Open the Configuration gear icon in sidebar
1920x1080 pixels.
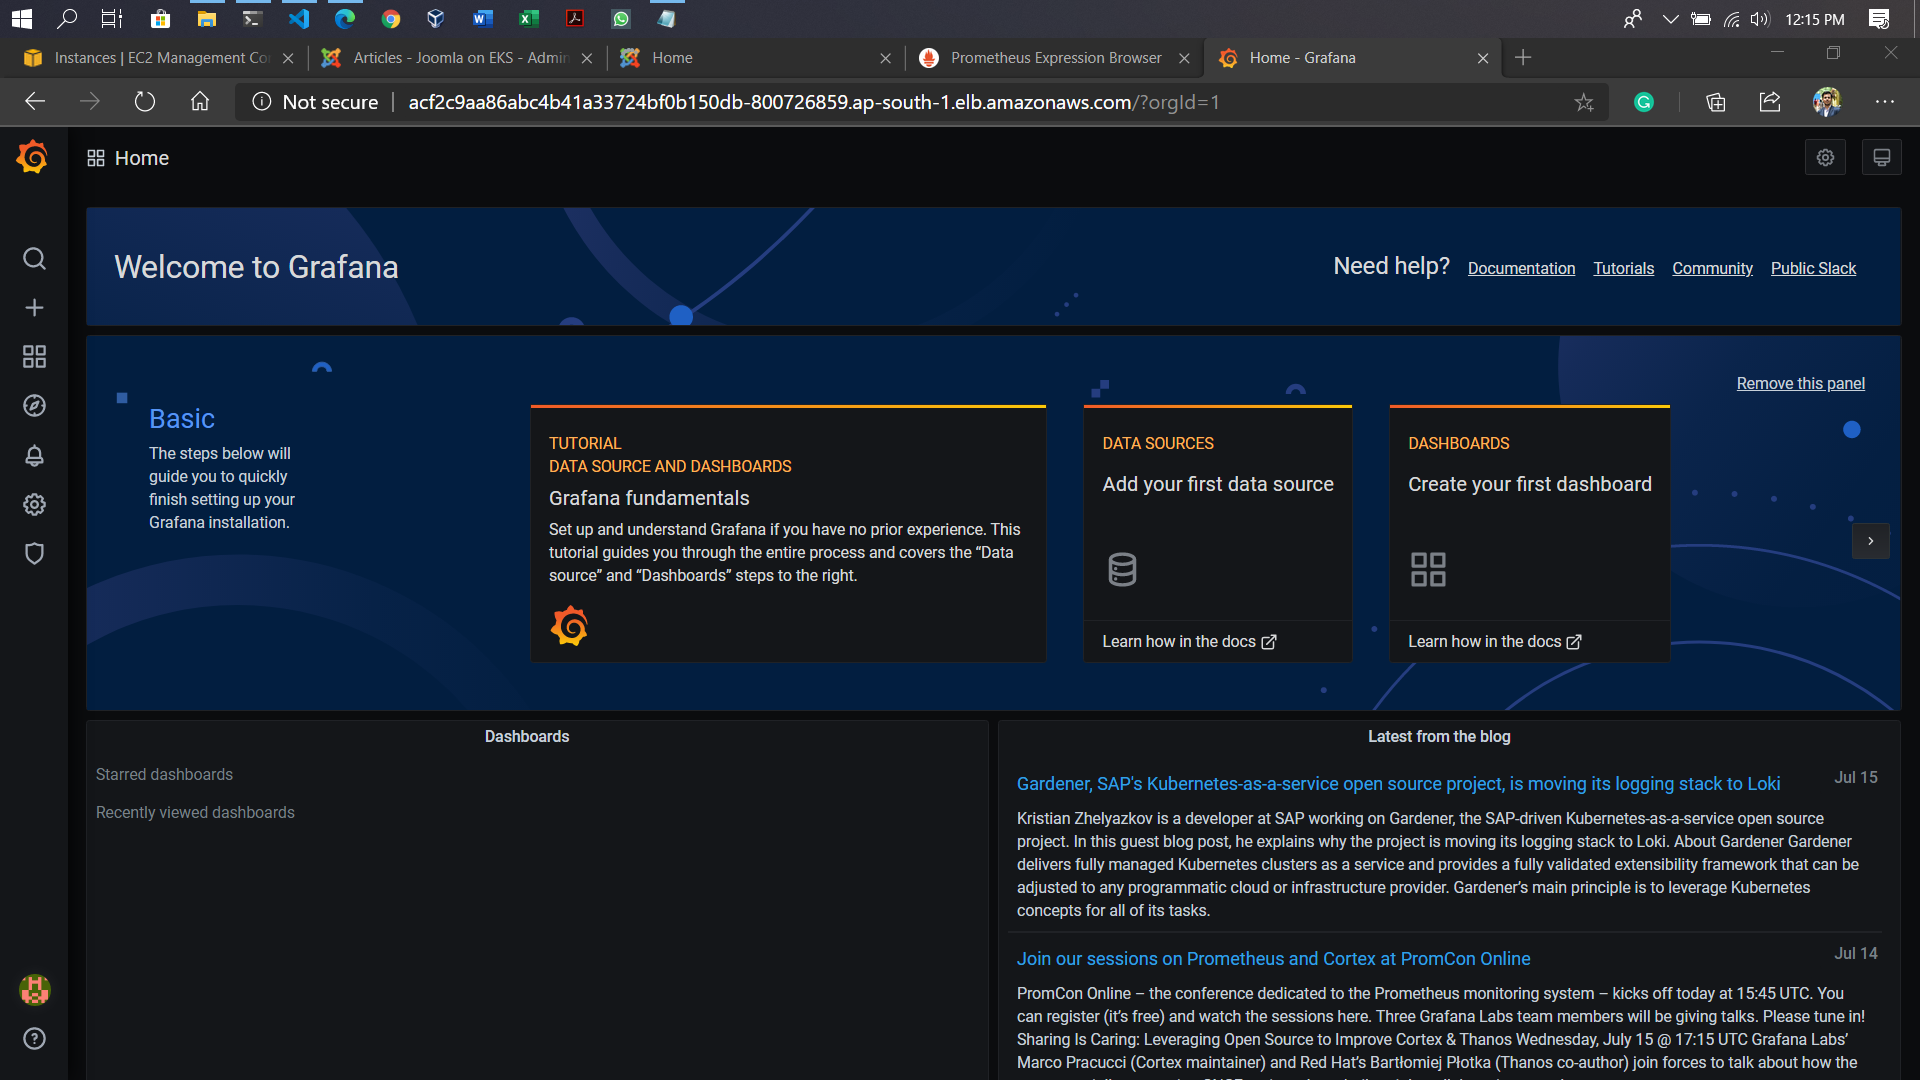(x=34, y=505)
